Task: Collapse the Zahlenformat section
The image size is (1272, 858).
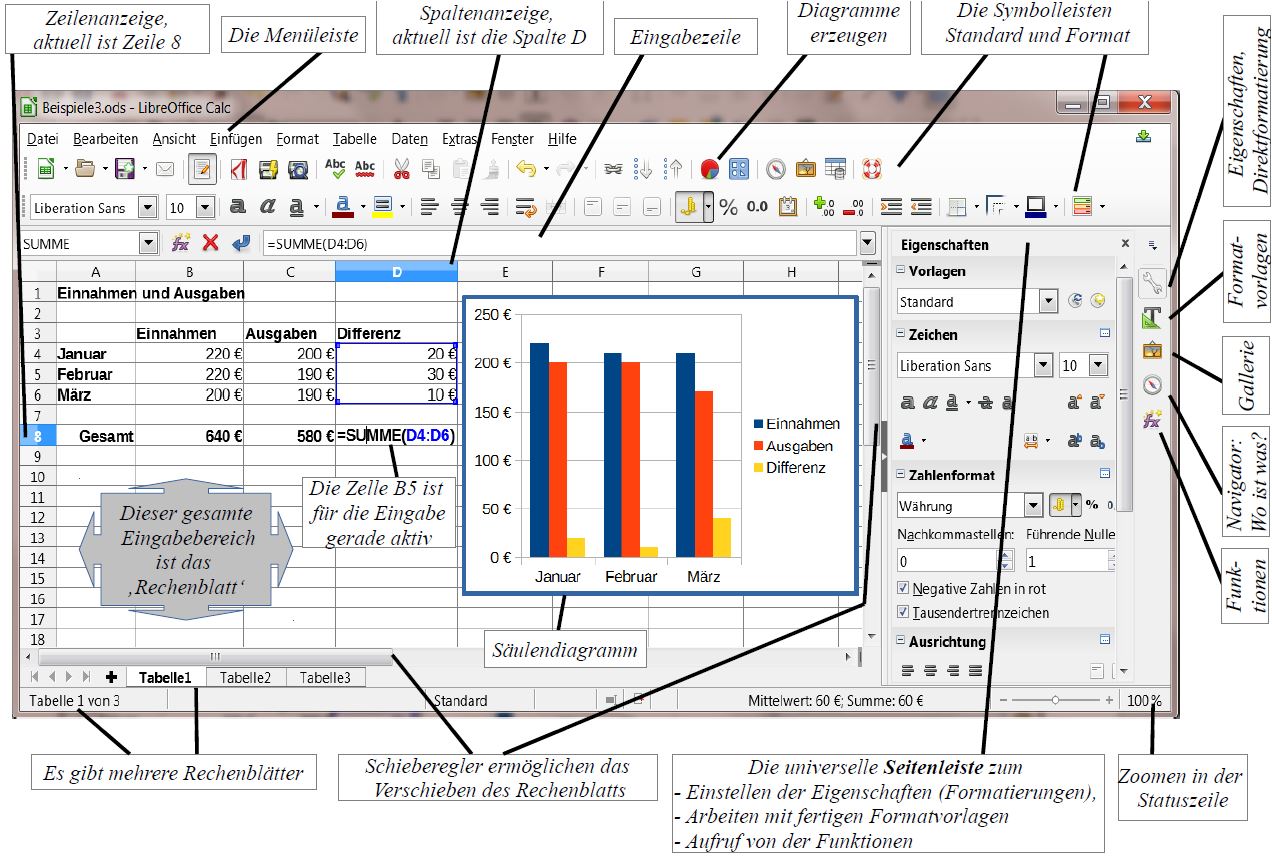Action: [x=900, y=474]
